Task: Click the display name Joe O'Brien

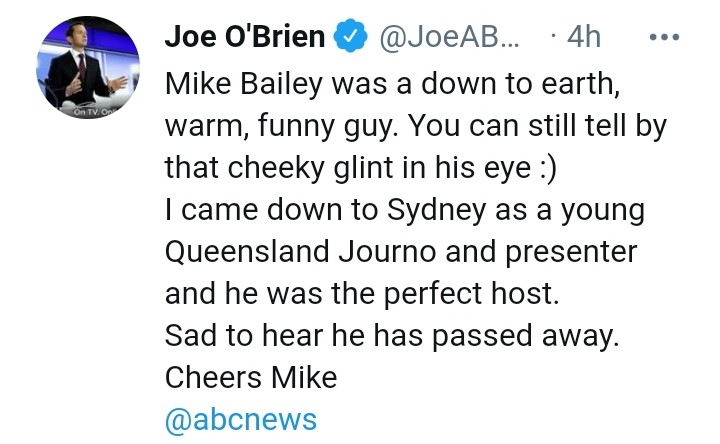Action: [244, 38]
